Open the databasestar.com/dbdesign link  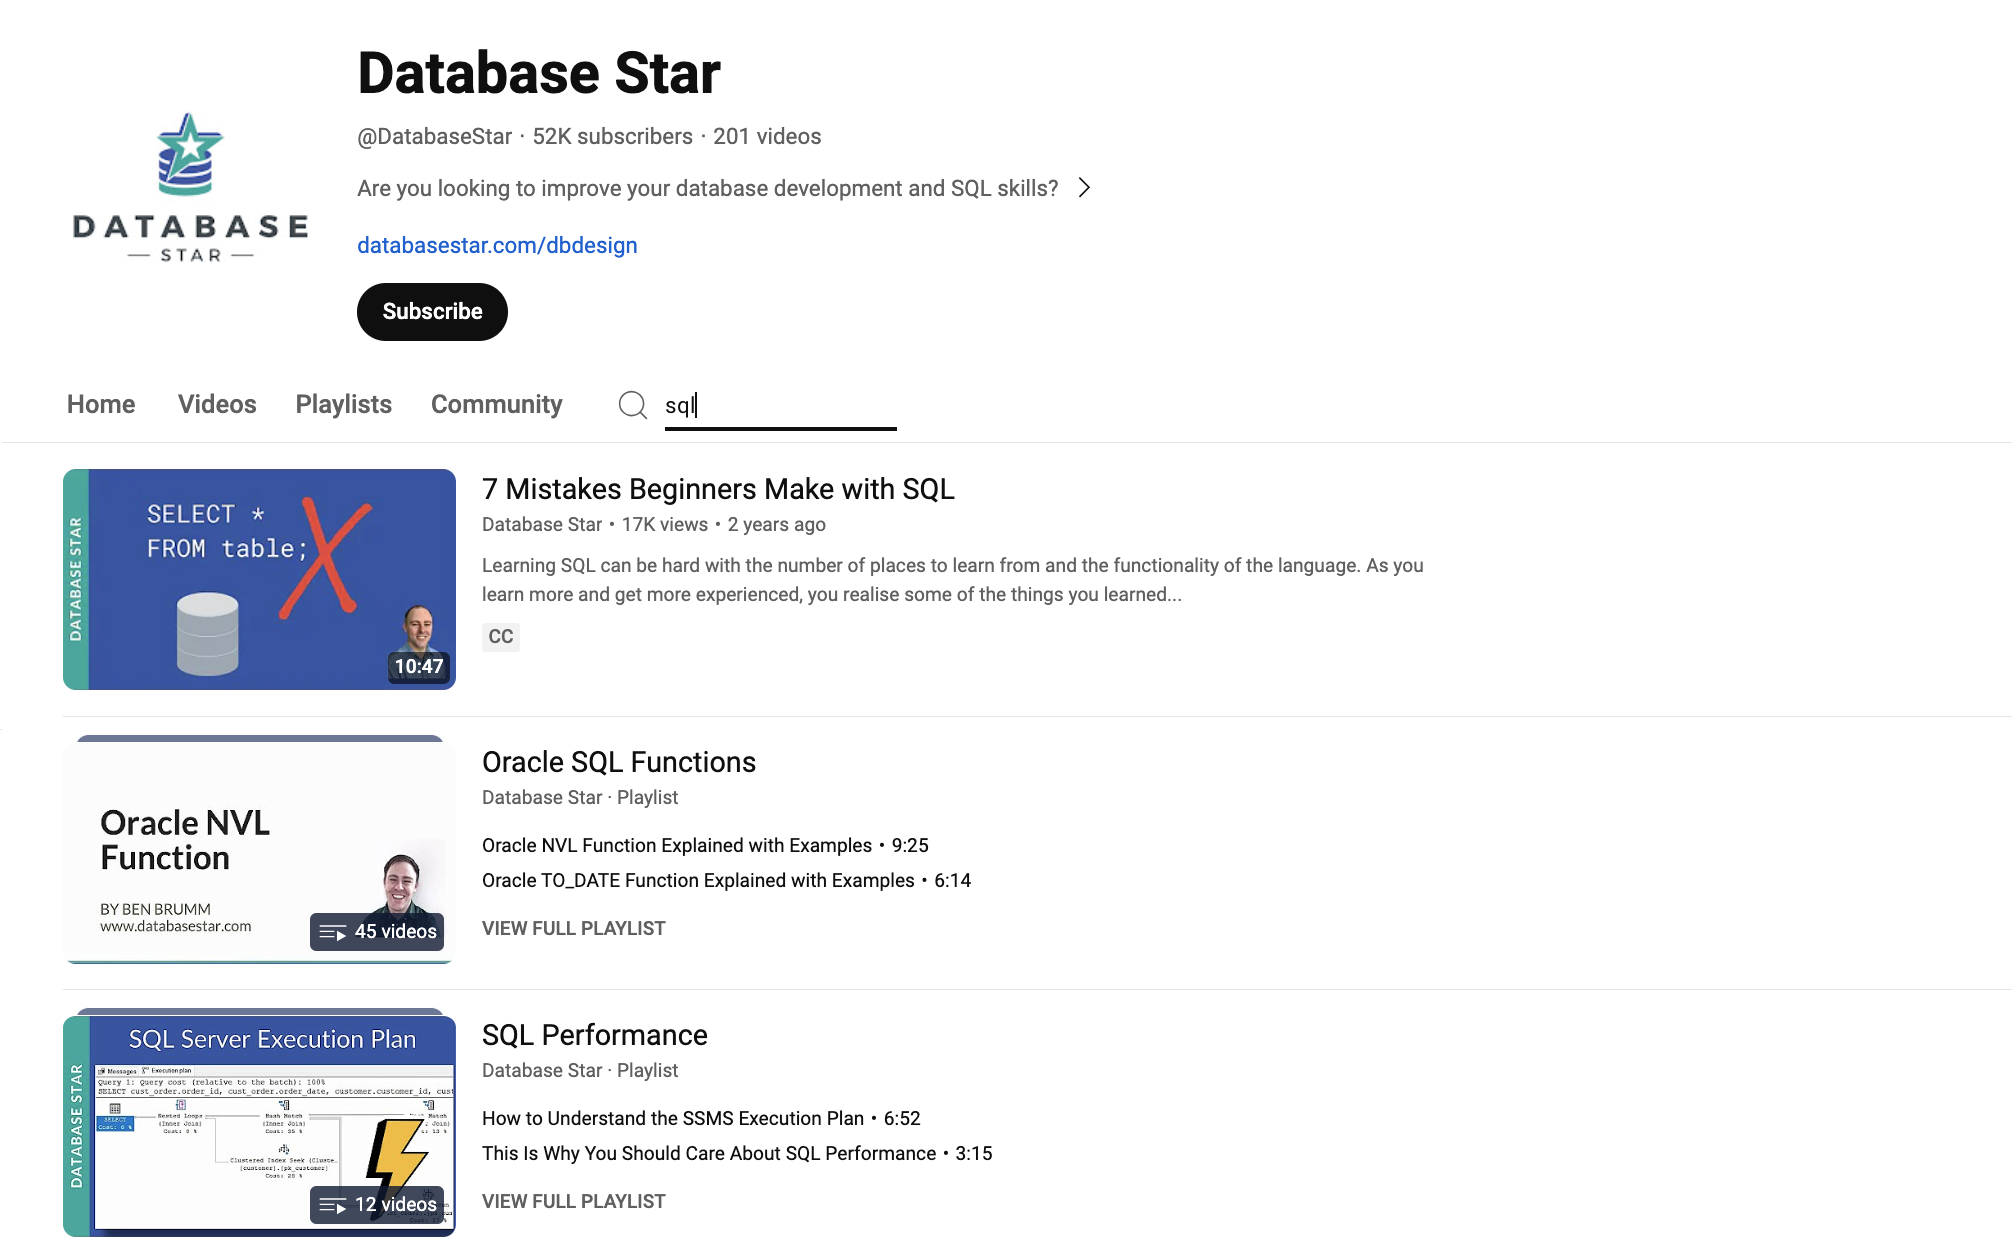tap(497, 246)
